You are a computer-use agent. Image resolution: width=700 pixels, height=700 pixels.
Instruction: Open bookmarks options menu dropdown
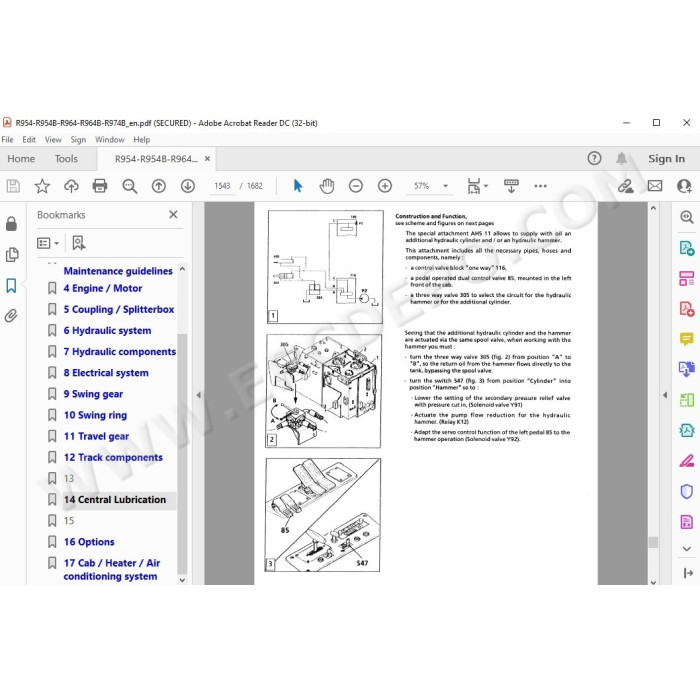[x=48, y=243]
